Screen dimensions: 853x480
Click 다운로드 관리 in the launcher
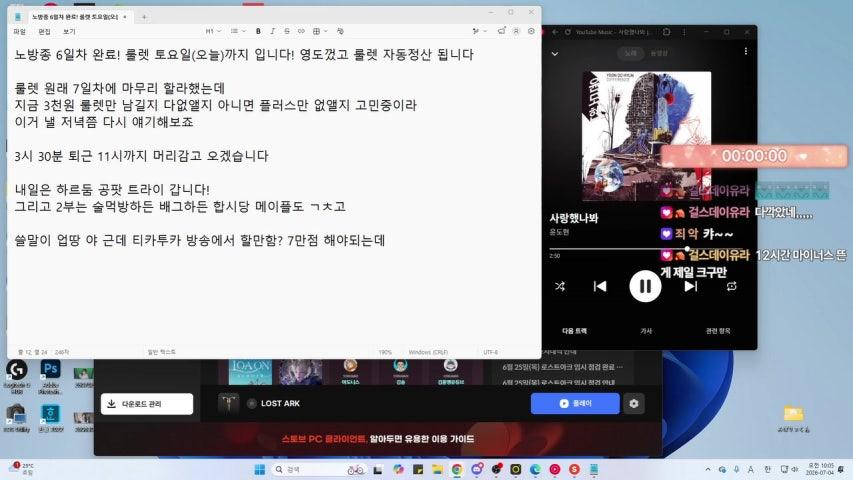(x=147, y=404)
